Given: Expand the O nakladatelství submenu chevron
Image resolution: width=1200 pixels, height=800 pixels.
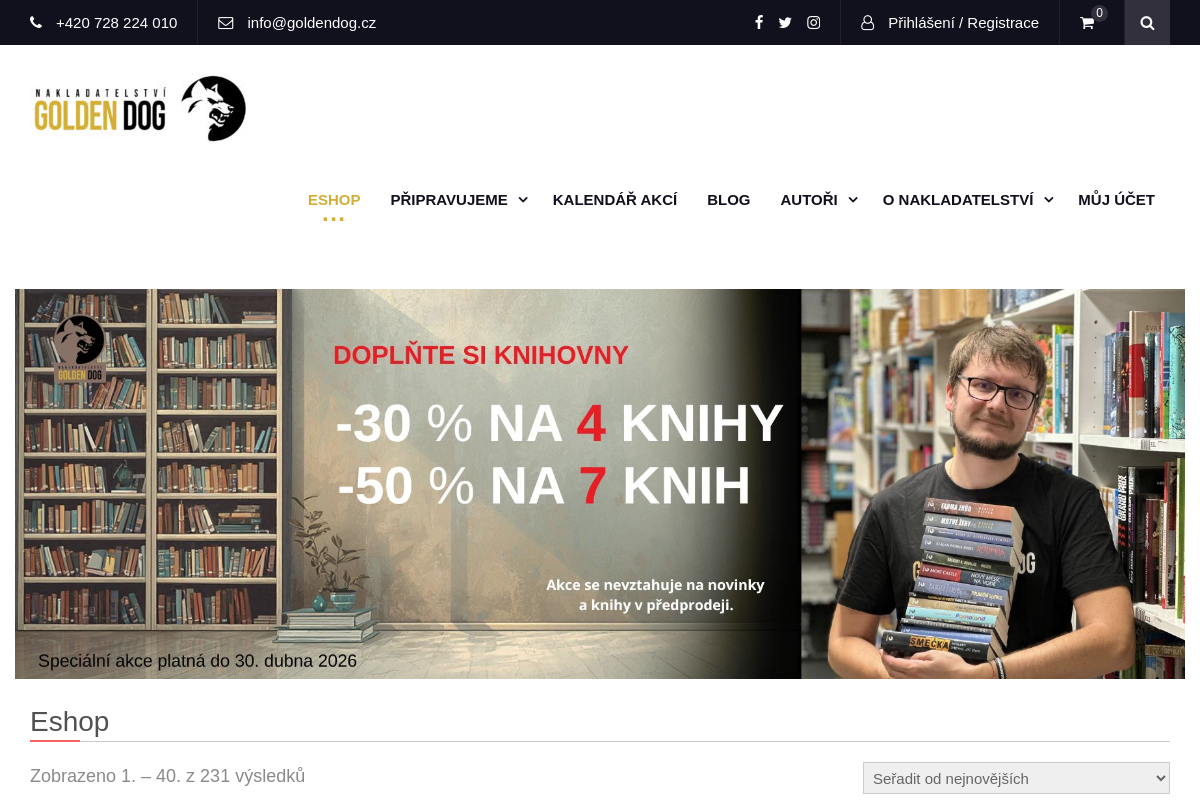Looking at the screenshot, I should pyautogui.click(x=1048, y=200).
